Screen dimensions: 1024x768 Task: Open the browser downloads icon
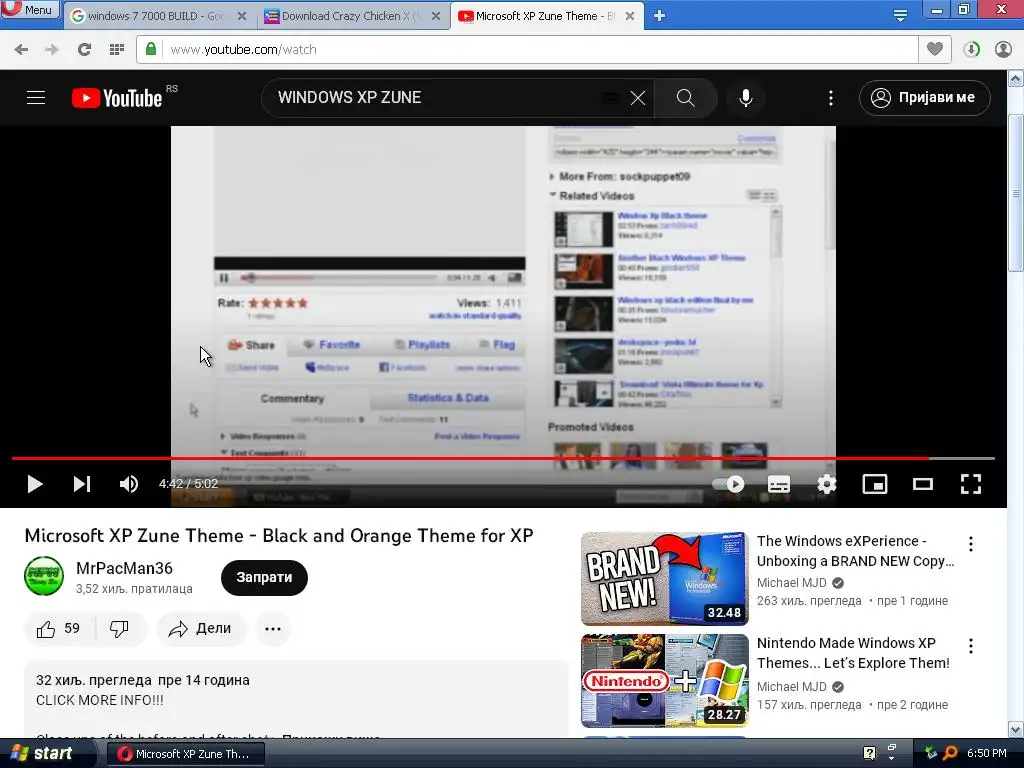click(971, 50)
